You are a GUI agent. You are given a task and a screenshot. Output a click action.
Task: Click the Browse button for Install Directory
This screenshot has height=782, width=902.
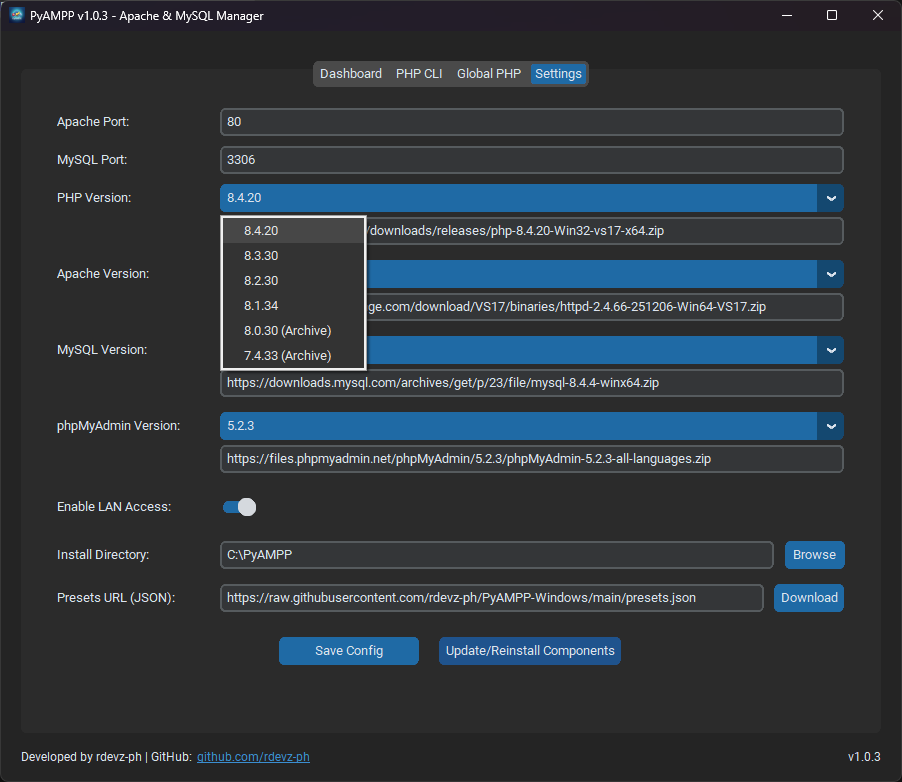814,555
